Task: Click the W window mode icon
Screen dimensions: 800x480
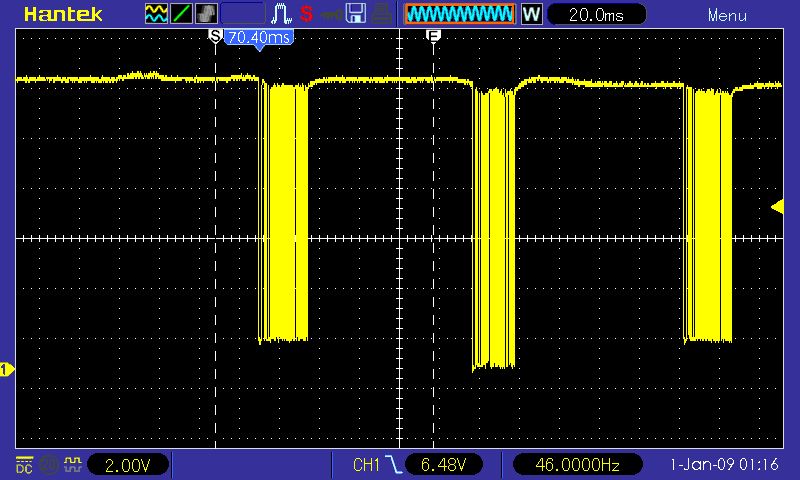Action: [531, 14]
